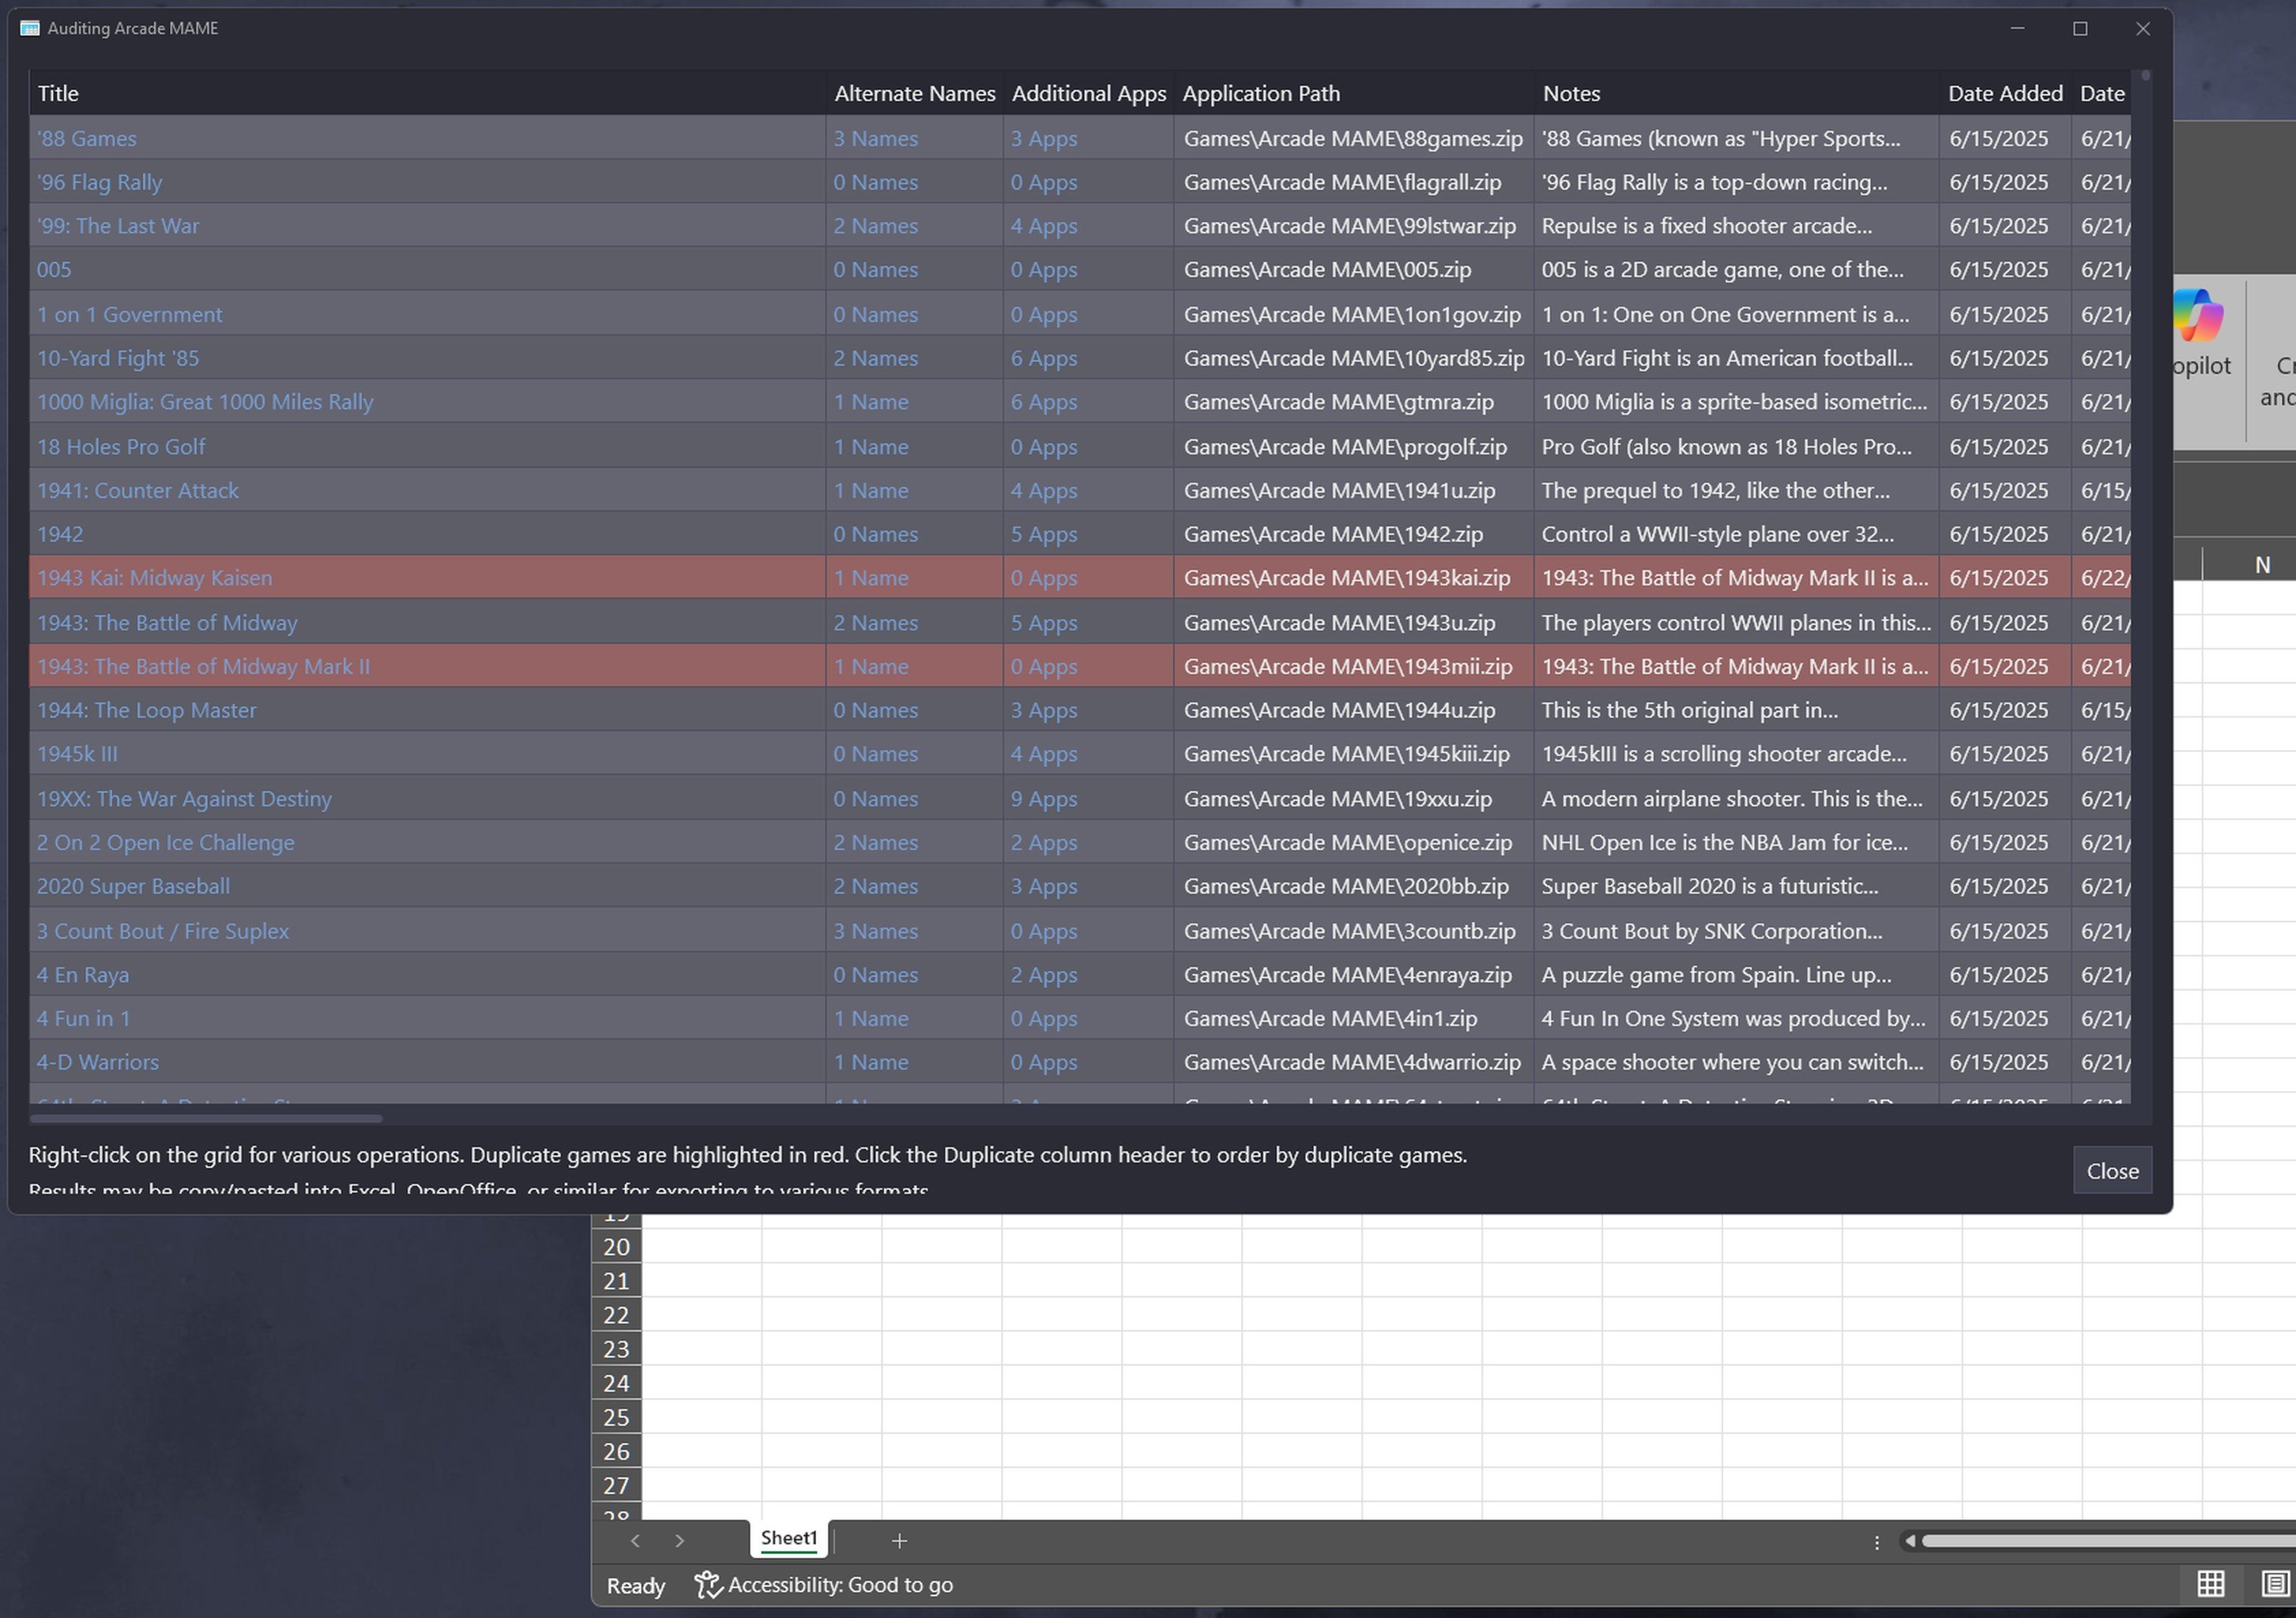
Task: Open the '88 Games title link
Action: click(x=87, y=138)
